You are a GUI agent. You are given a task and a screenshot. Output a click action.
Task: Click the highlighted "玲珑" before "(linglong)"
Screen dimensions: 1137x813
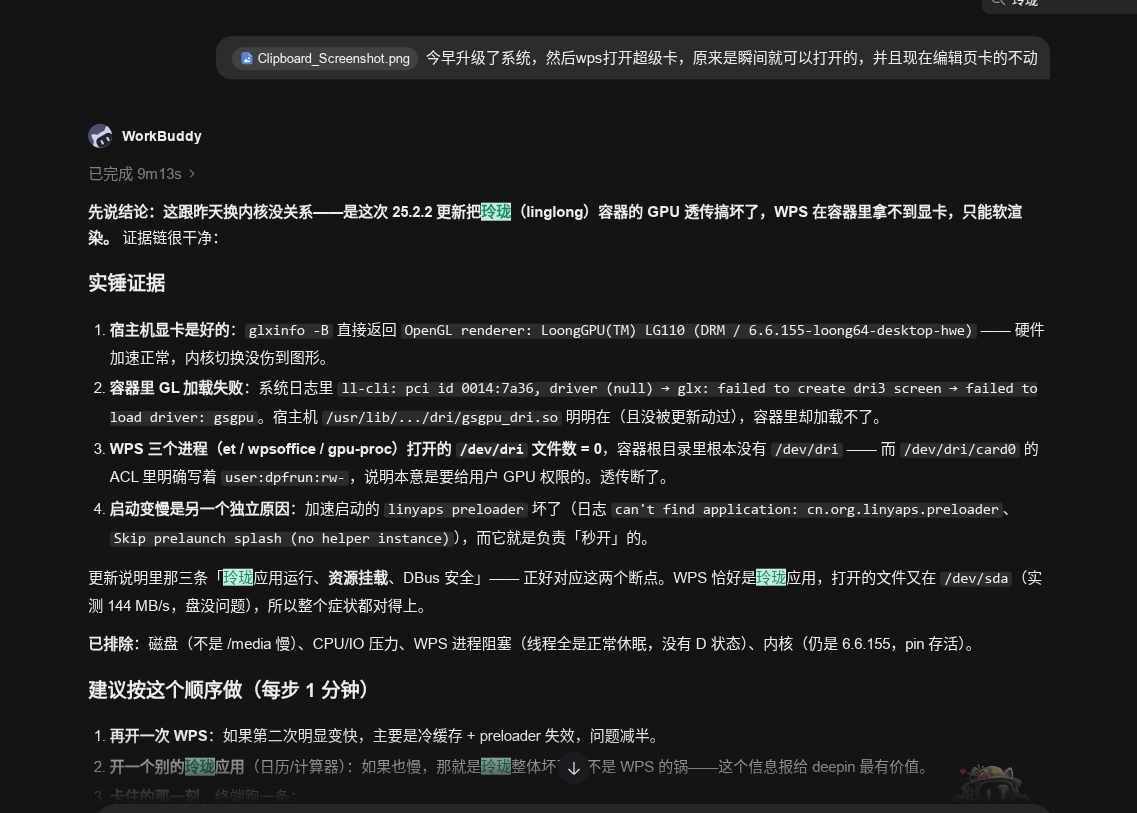click(x=496, y=212)
